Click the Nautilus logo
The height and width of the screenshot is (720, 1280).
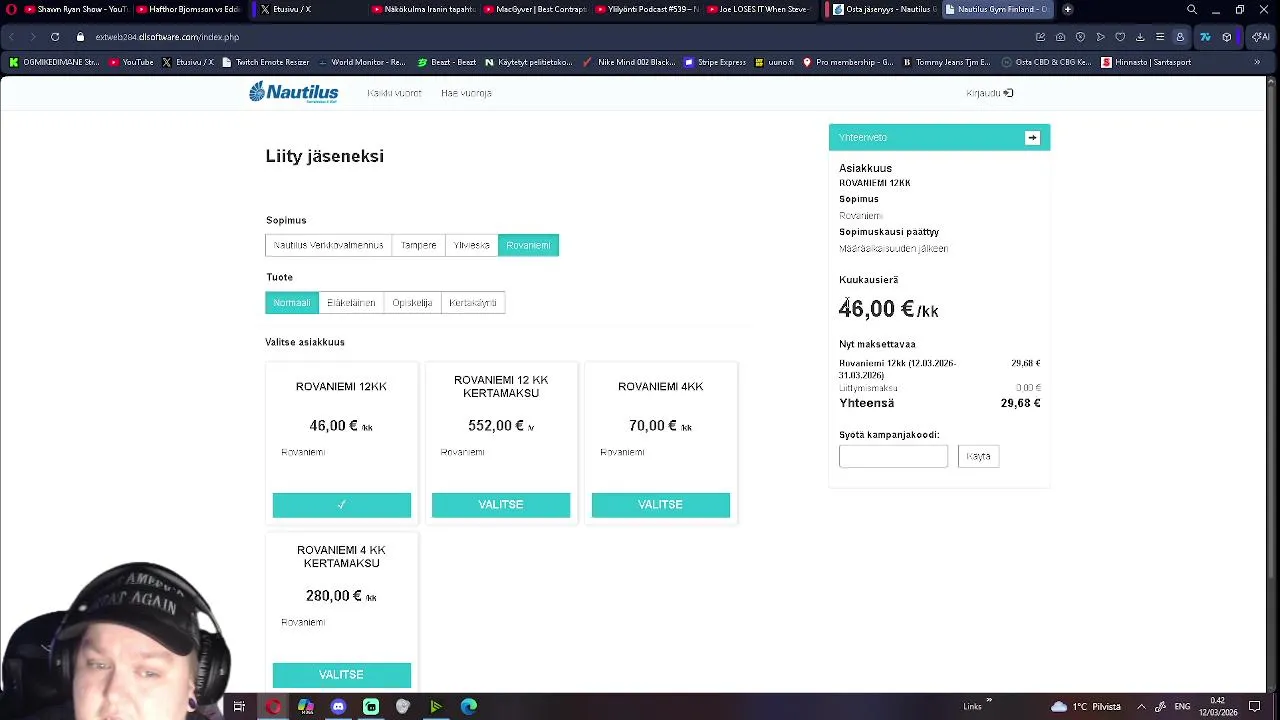pos(294,92)
